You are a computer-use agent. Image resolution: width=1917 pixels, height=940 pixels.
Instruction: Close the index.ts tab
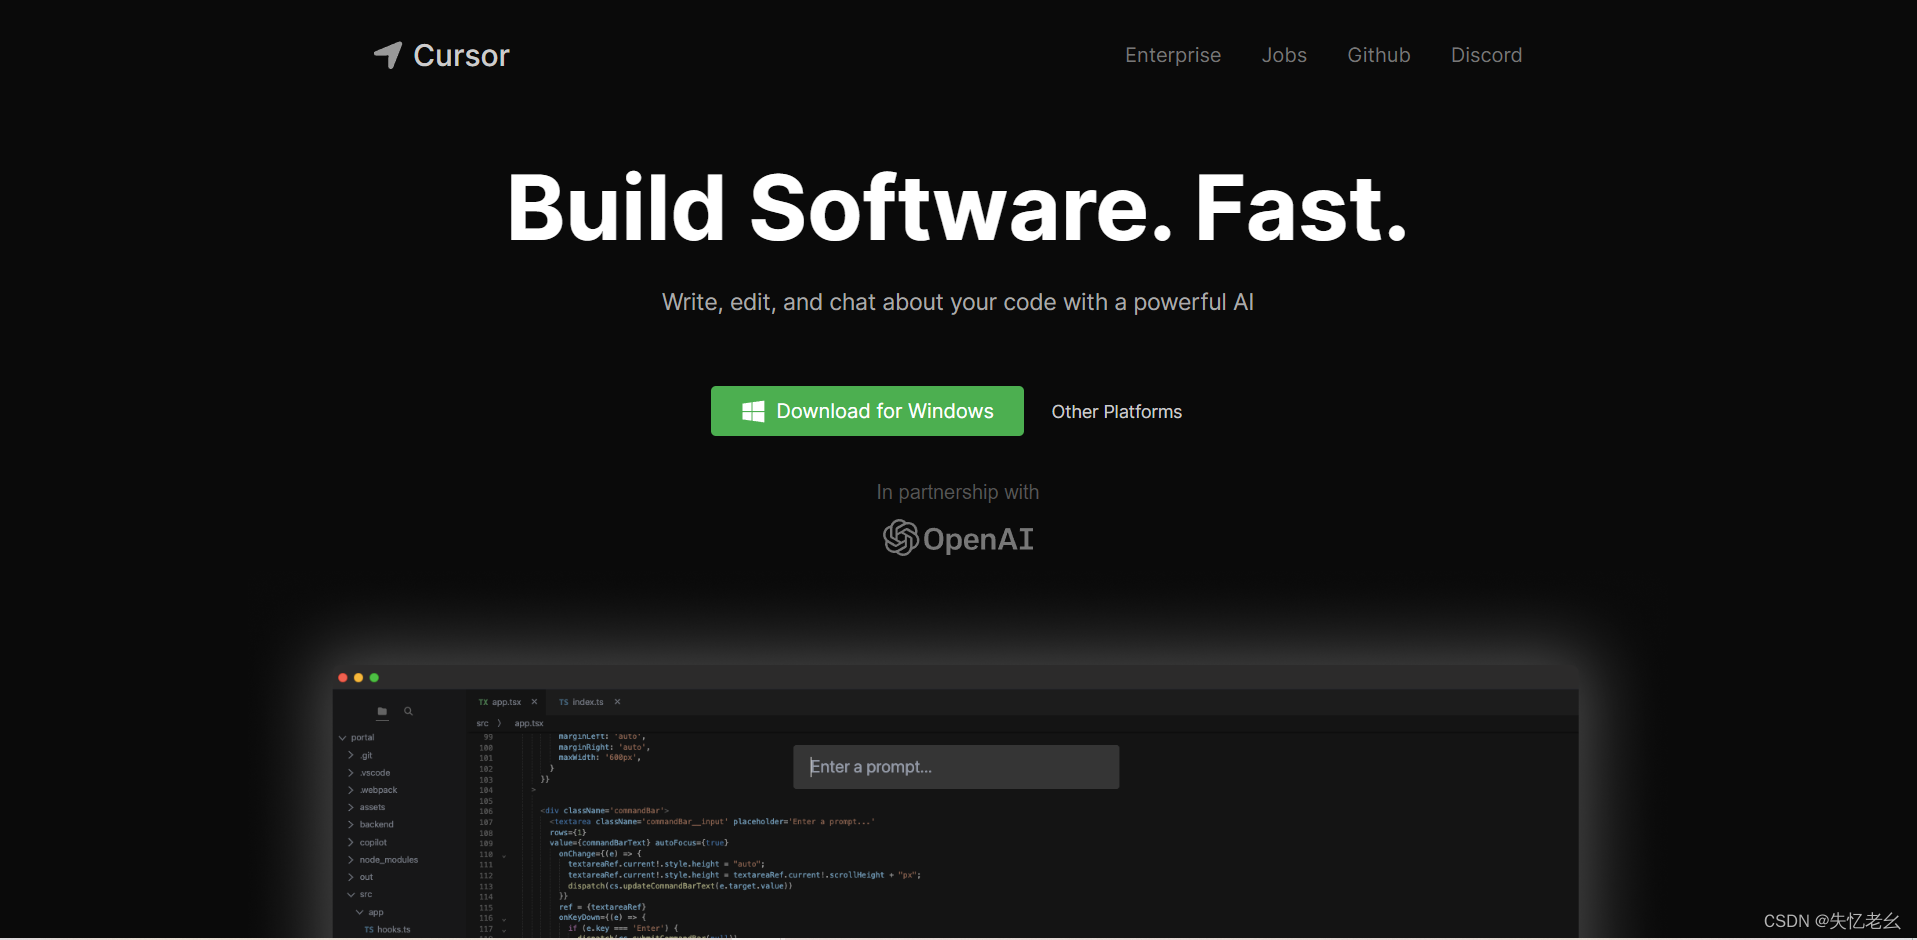(x=617, y=702)
